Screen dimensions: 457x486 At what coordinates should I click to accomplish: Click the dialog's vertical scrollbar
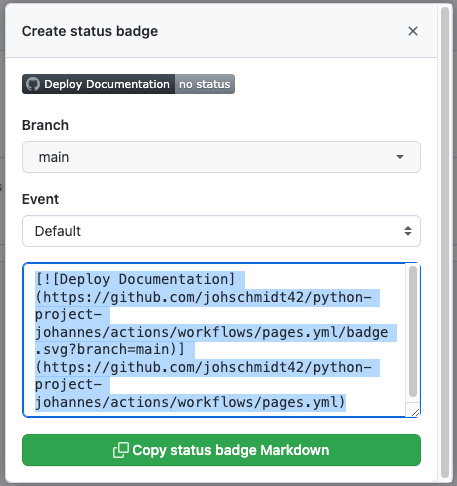(x=445, y=242)
